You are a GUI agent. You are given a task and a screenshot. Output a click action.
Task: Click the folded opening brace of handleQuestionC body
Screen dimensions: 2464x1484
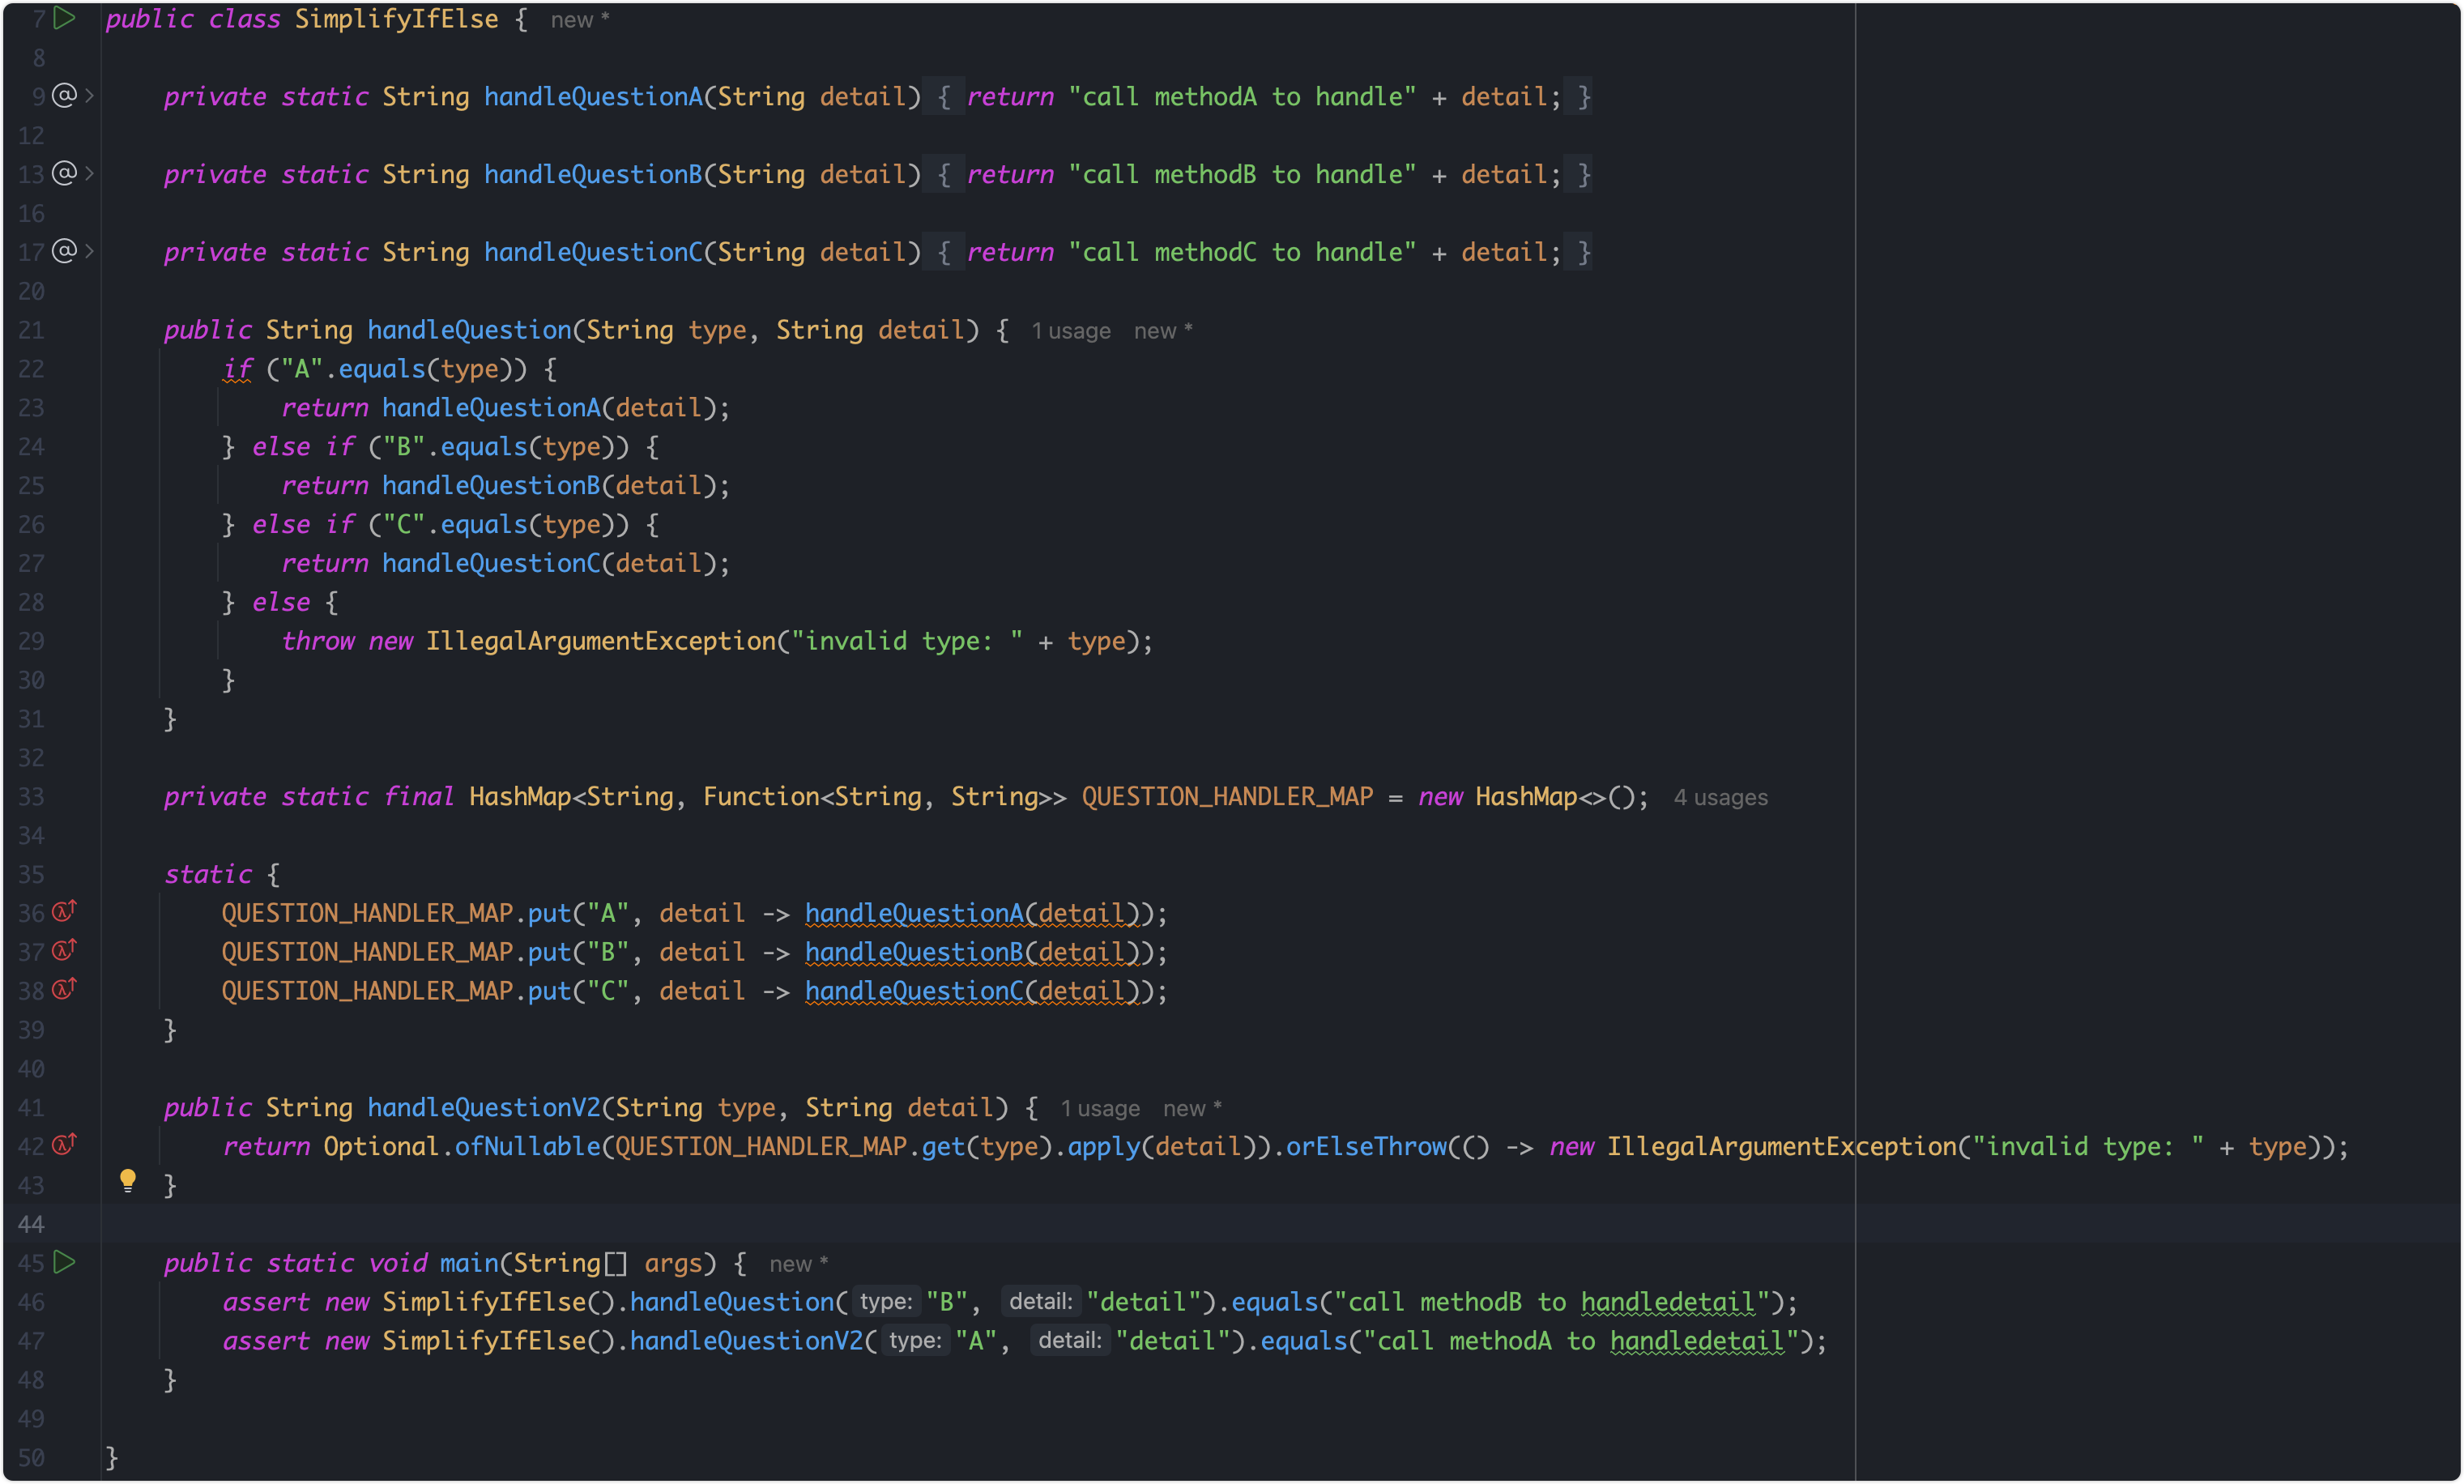click(x=943, y=252)
